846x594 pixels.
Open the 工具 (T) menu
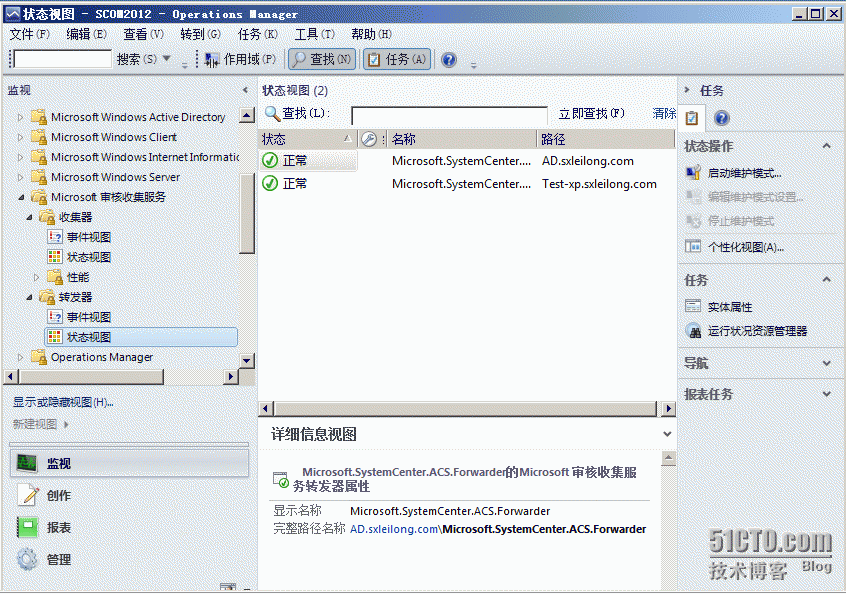tap(315, 35)
